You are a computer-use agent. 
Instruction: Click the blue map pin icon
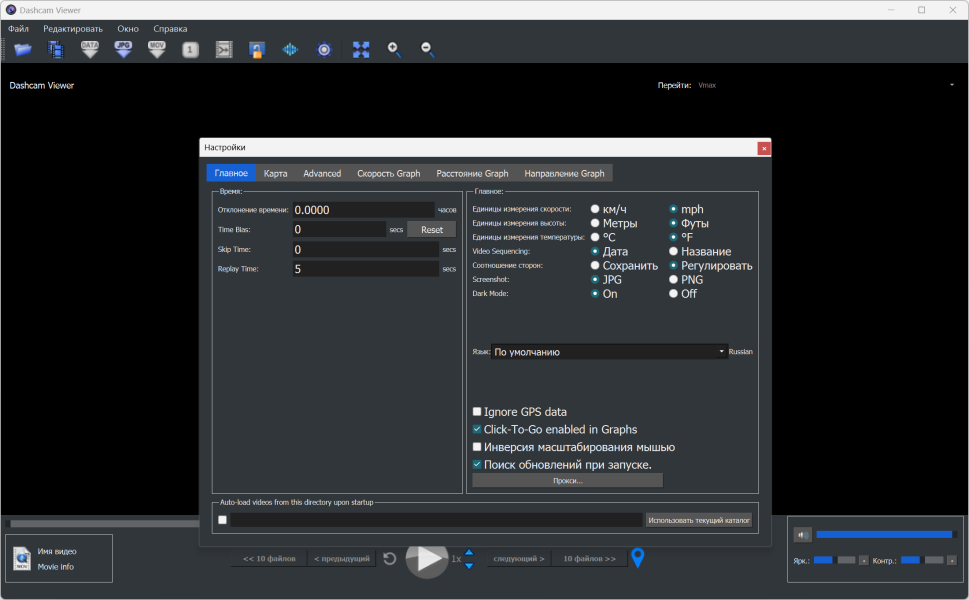(637, 559)
